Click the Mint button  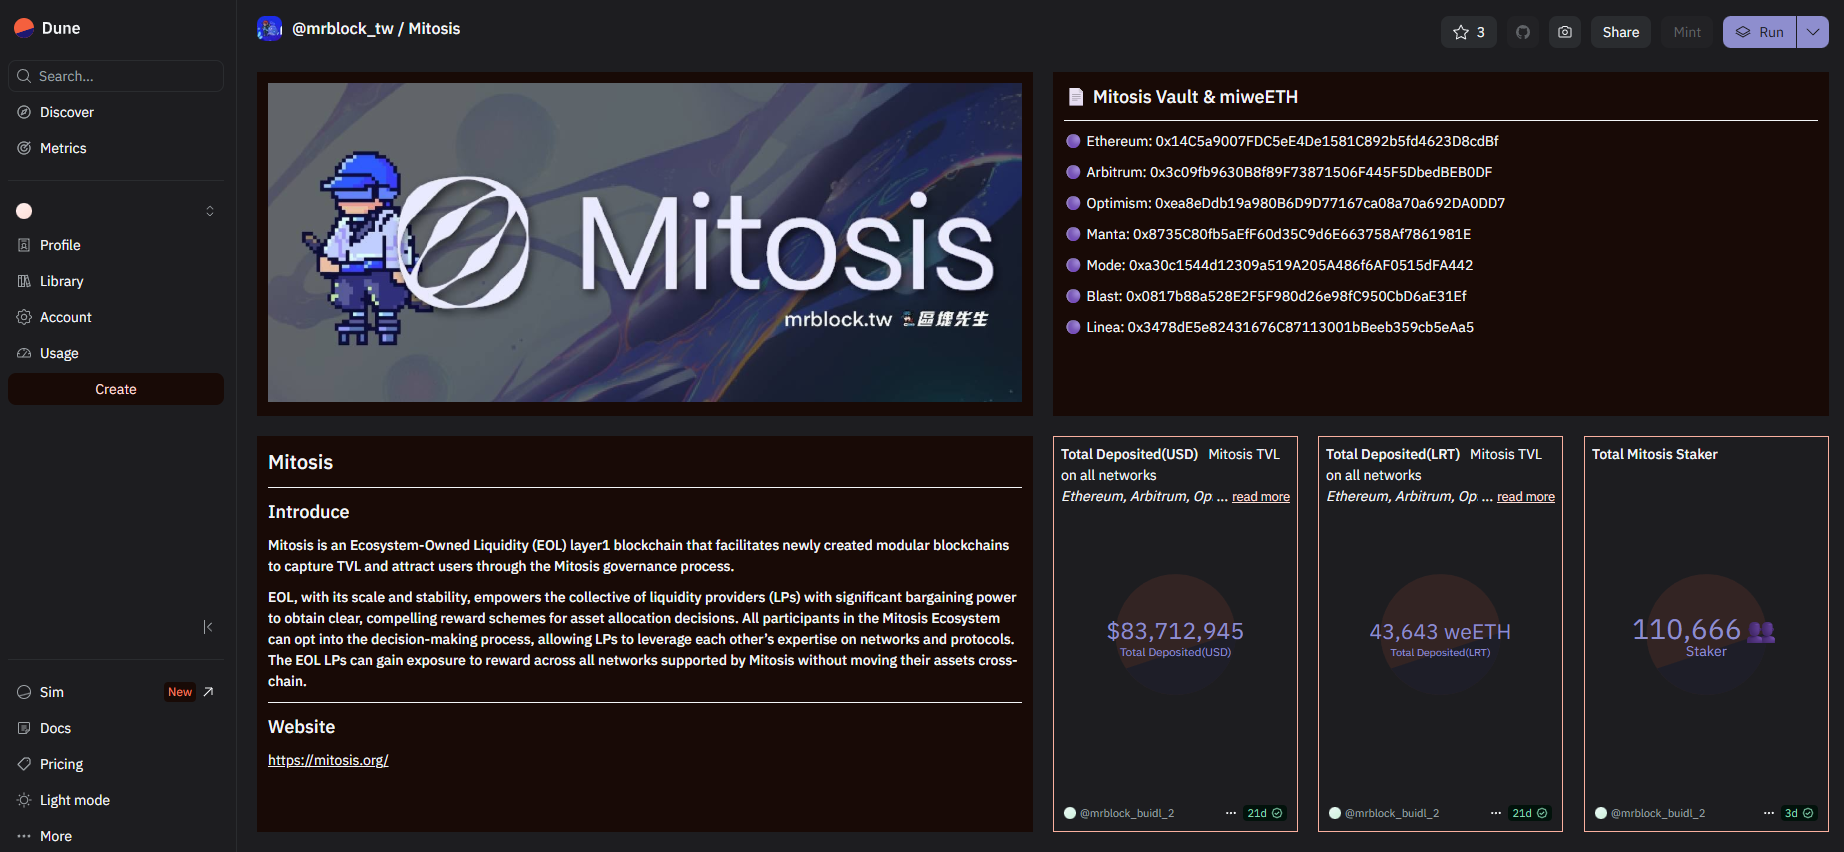(x=1687, y=32)
